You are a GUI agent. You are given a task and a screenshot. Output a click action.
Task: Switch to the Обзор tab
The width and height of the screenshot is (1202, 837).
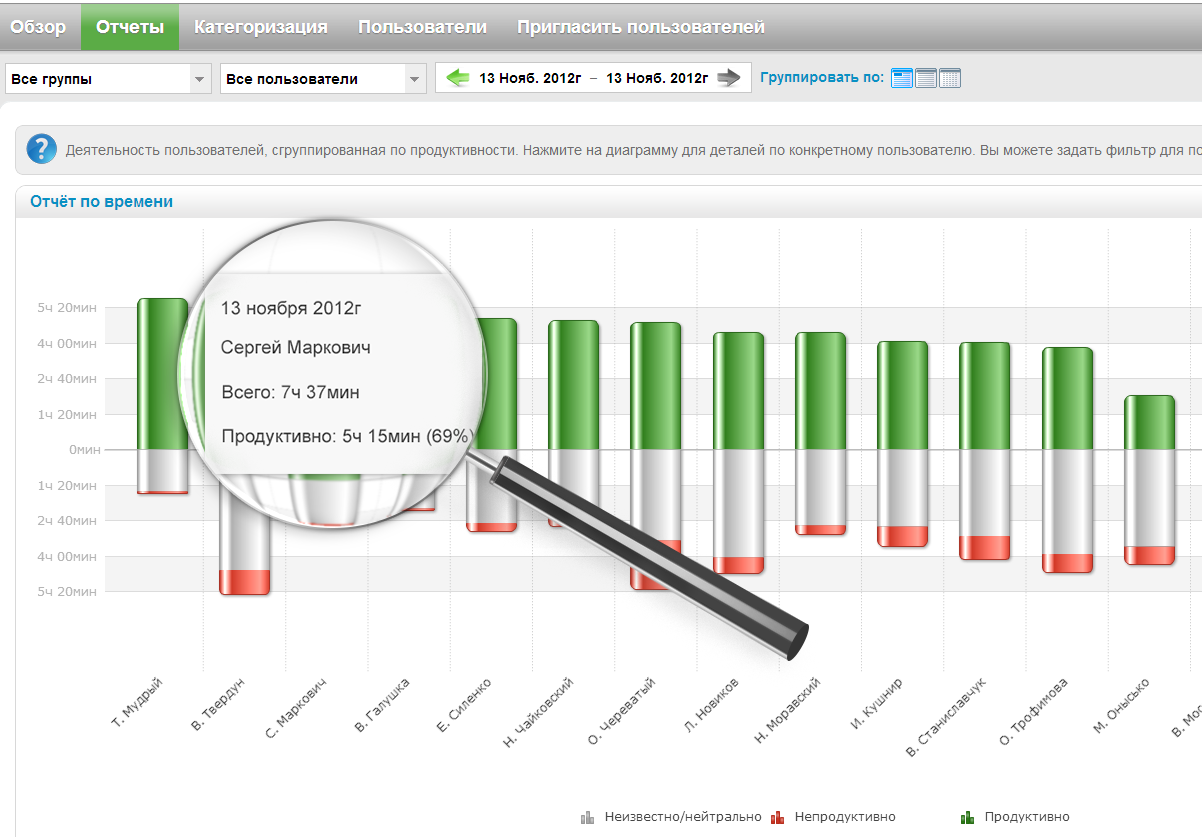pyautogui.click(x=38, y=27)
